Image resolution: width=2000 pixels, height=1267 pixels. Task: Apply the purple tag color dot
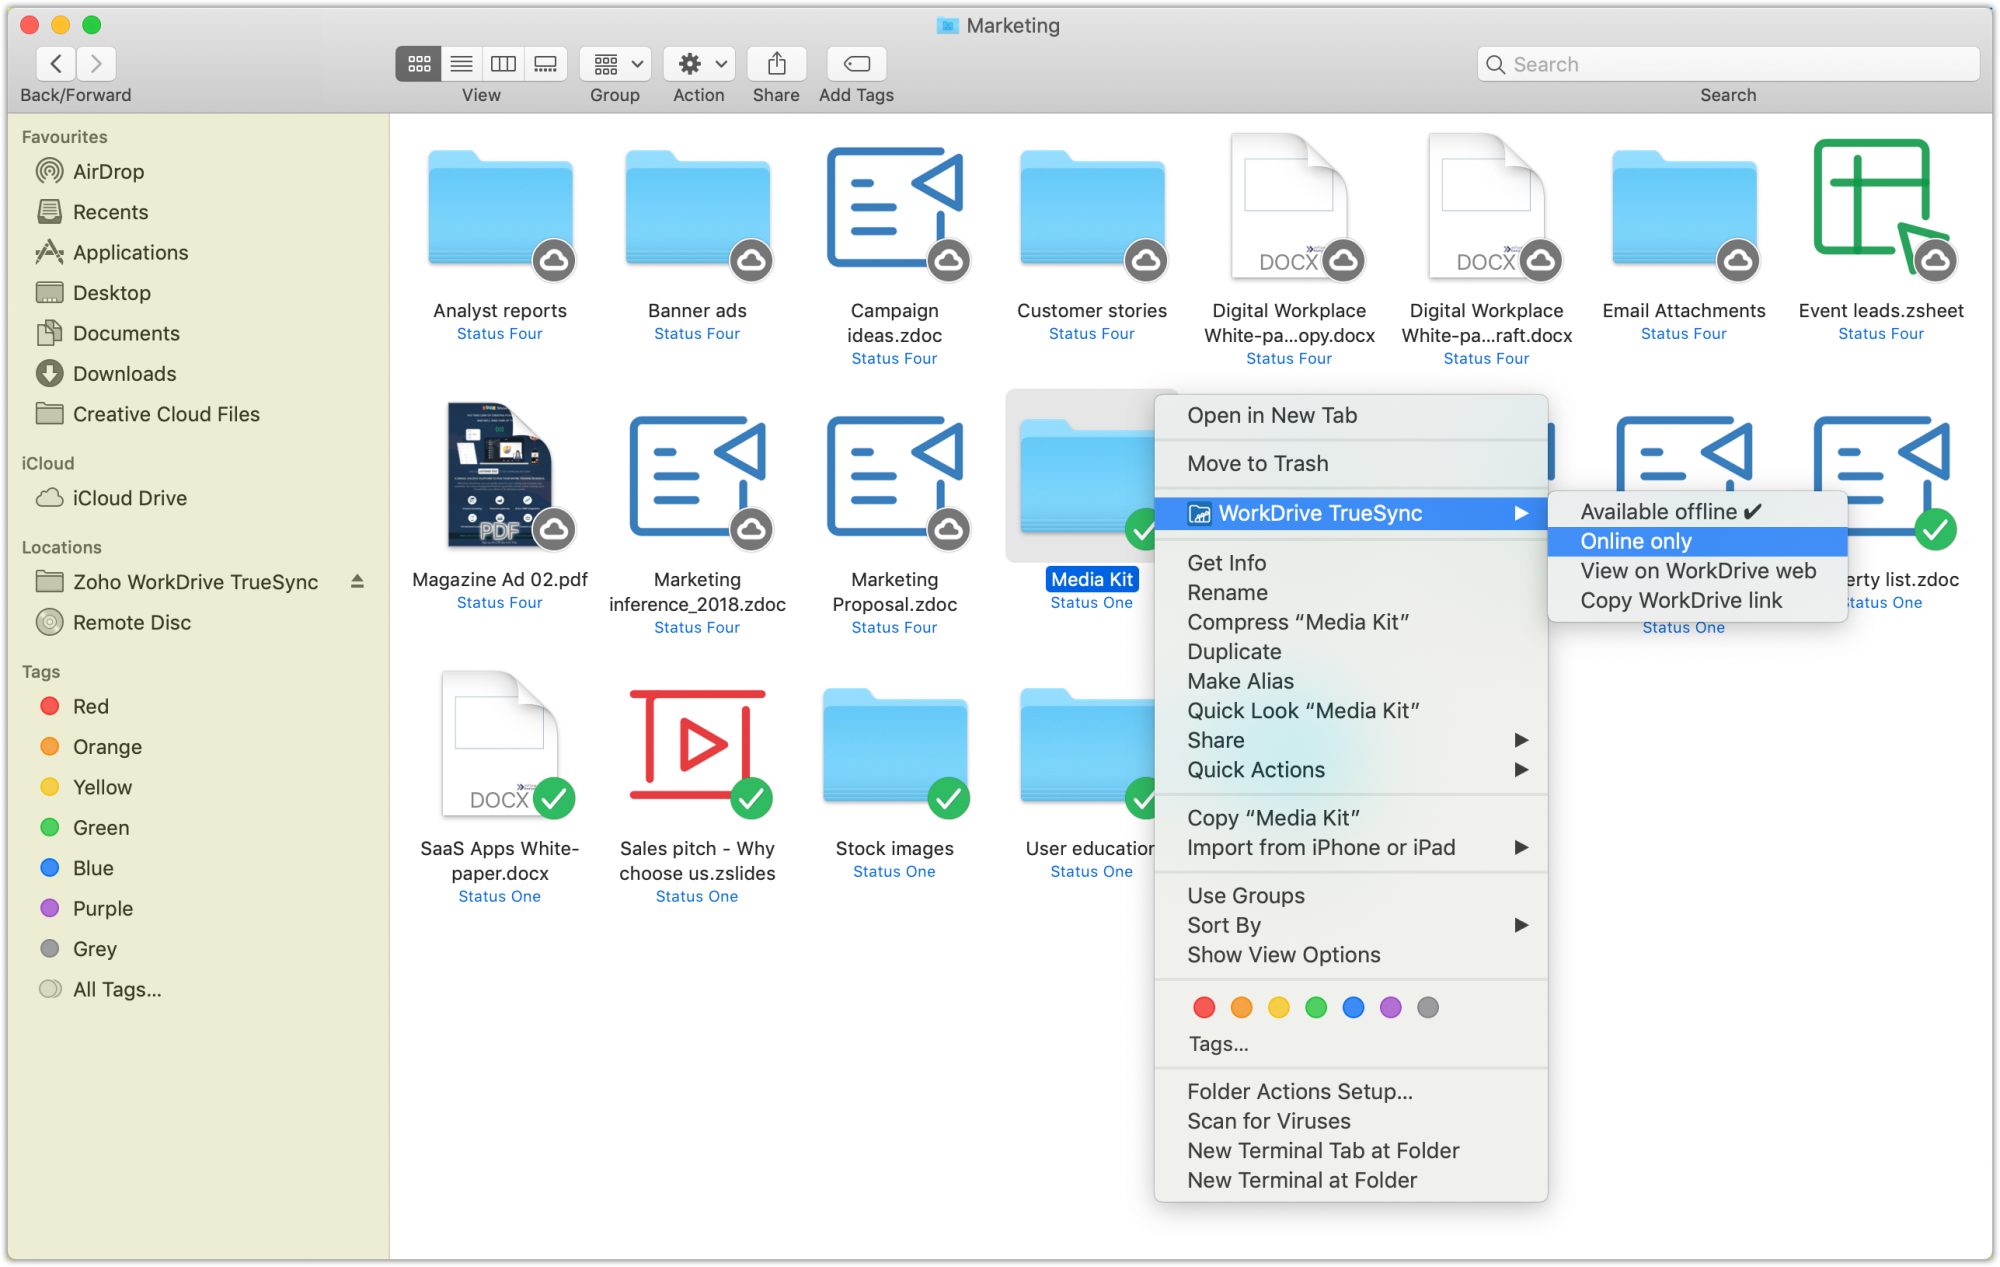[x=1391, y=1007]
